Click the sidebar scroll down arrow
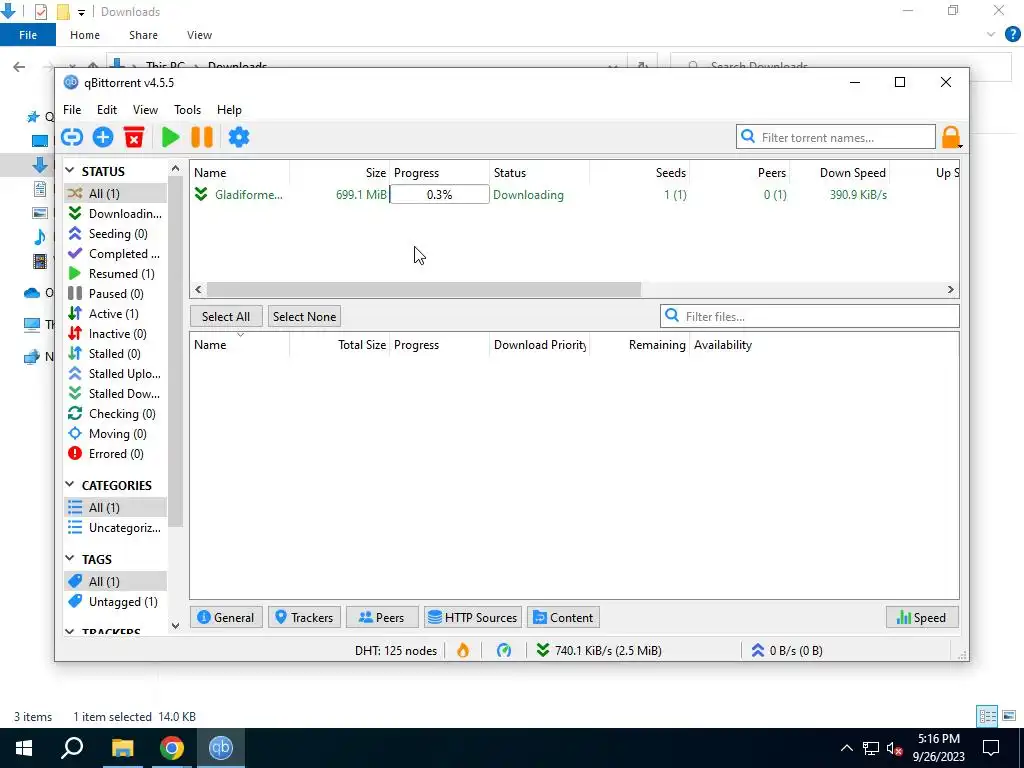The width and height of the screenshot is (1024, 768). [x=175, y=626]
